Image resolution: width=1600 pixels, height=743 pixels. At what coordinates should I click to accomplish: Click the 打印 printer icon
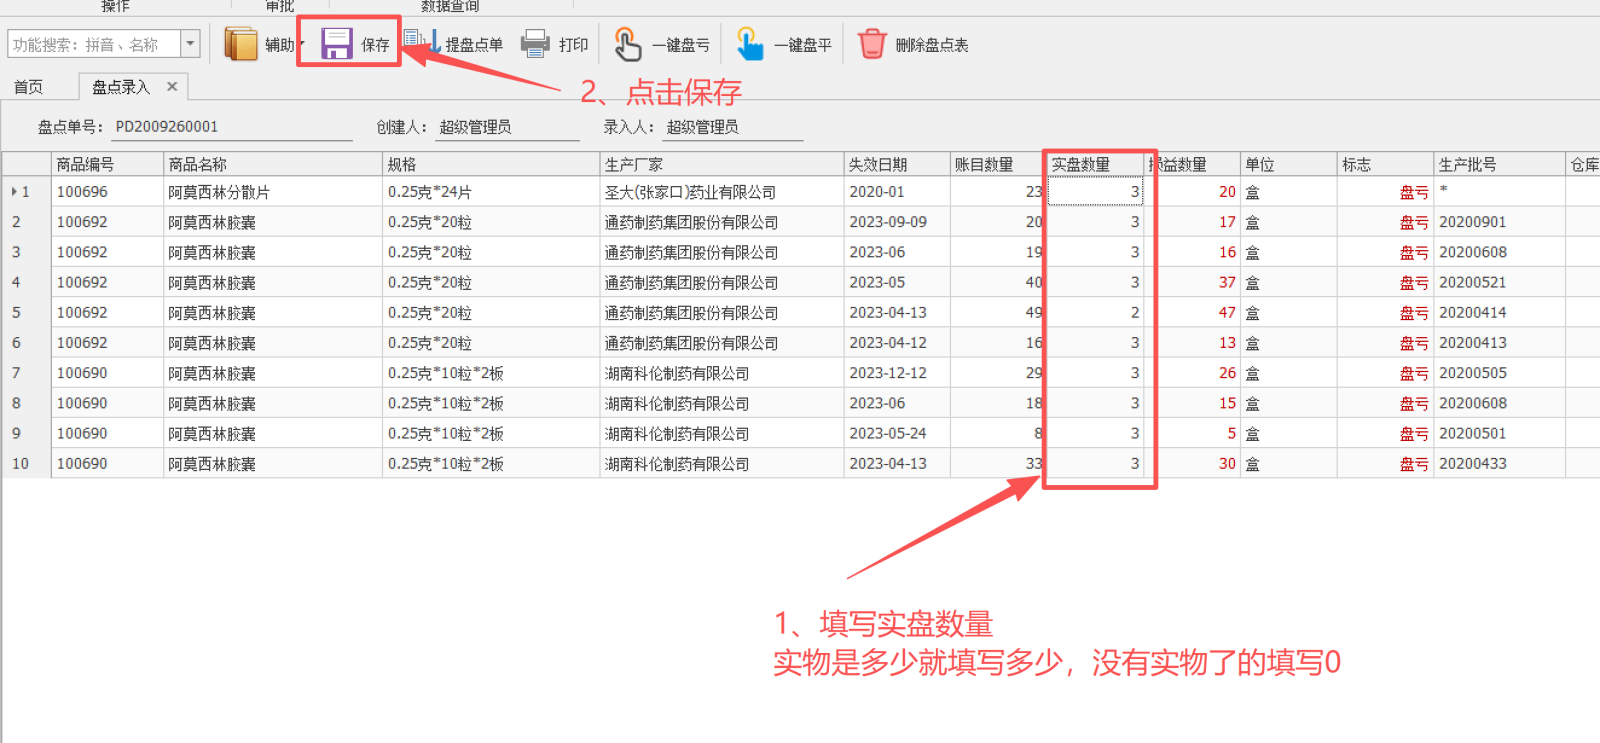[x=536, y=43]
